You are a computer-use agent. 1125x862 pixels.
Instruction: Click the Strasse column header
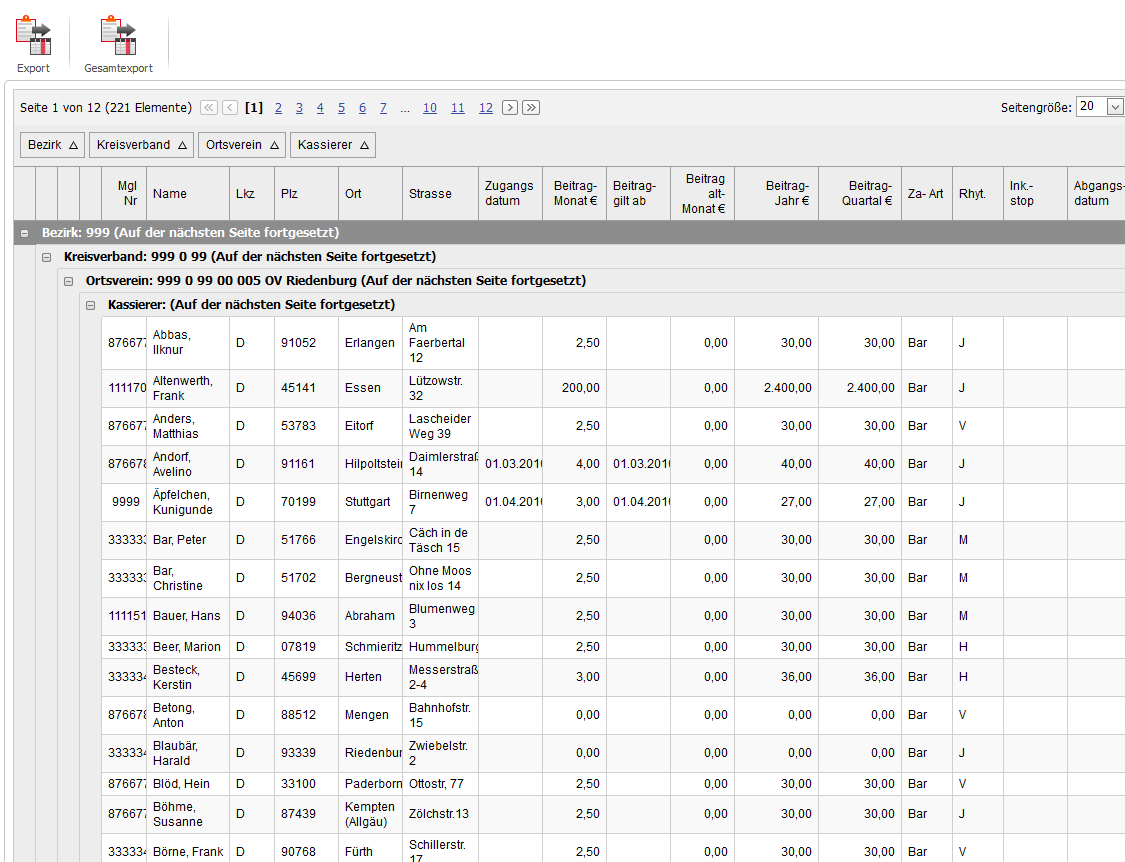441,194
